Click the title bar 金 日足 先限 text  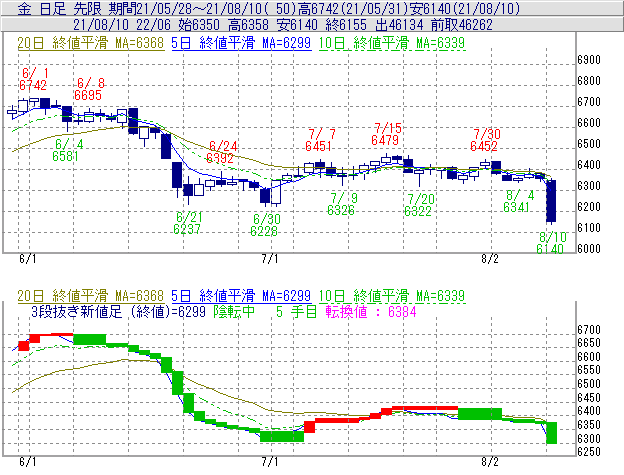62,9
